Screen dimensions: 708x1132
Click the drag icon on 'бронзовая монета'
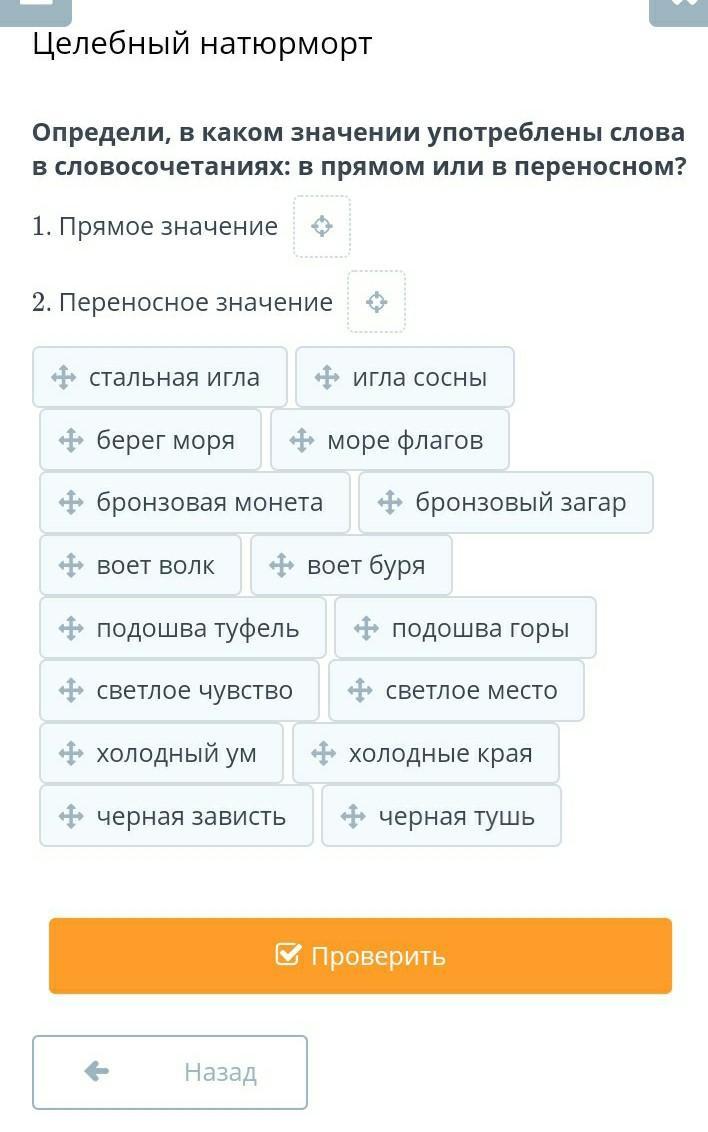(71, 502)
